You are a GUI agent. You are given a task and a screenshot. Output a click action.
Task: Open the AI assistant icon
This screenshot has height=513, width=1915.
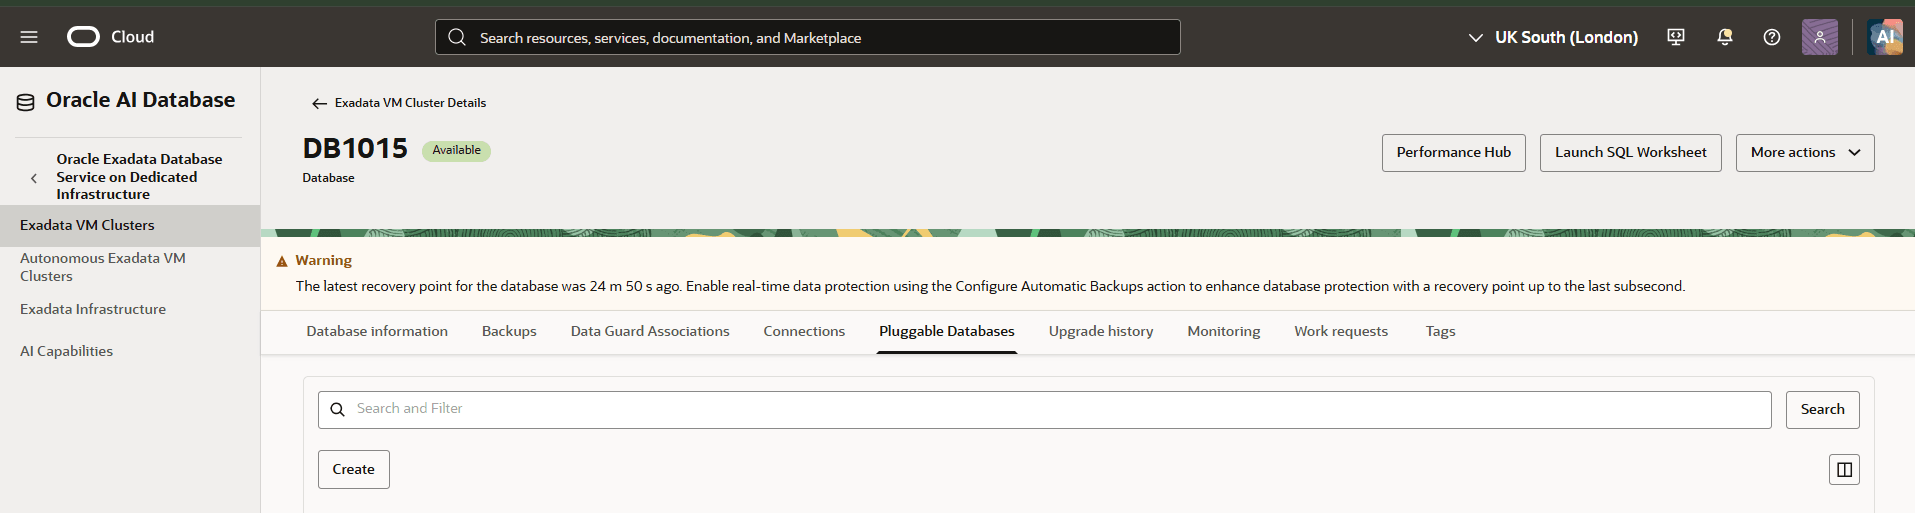(x=1885, y=37)
